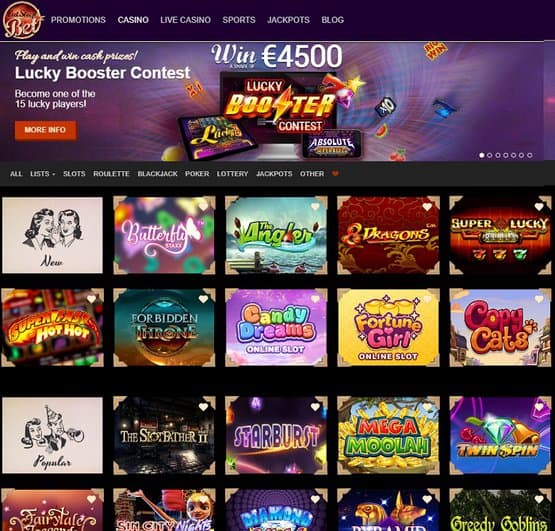Favorite the Forbidden Throne game heart

203,299
